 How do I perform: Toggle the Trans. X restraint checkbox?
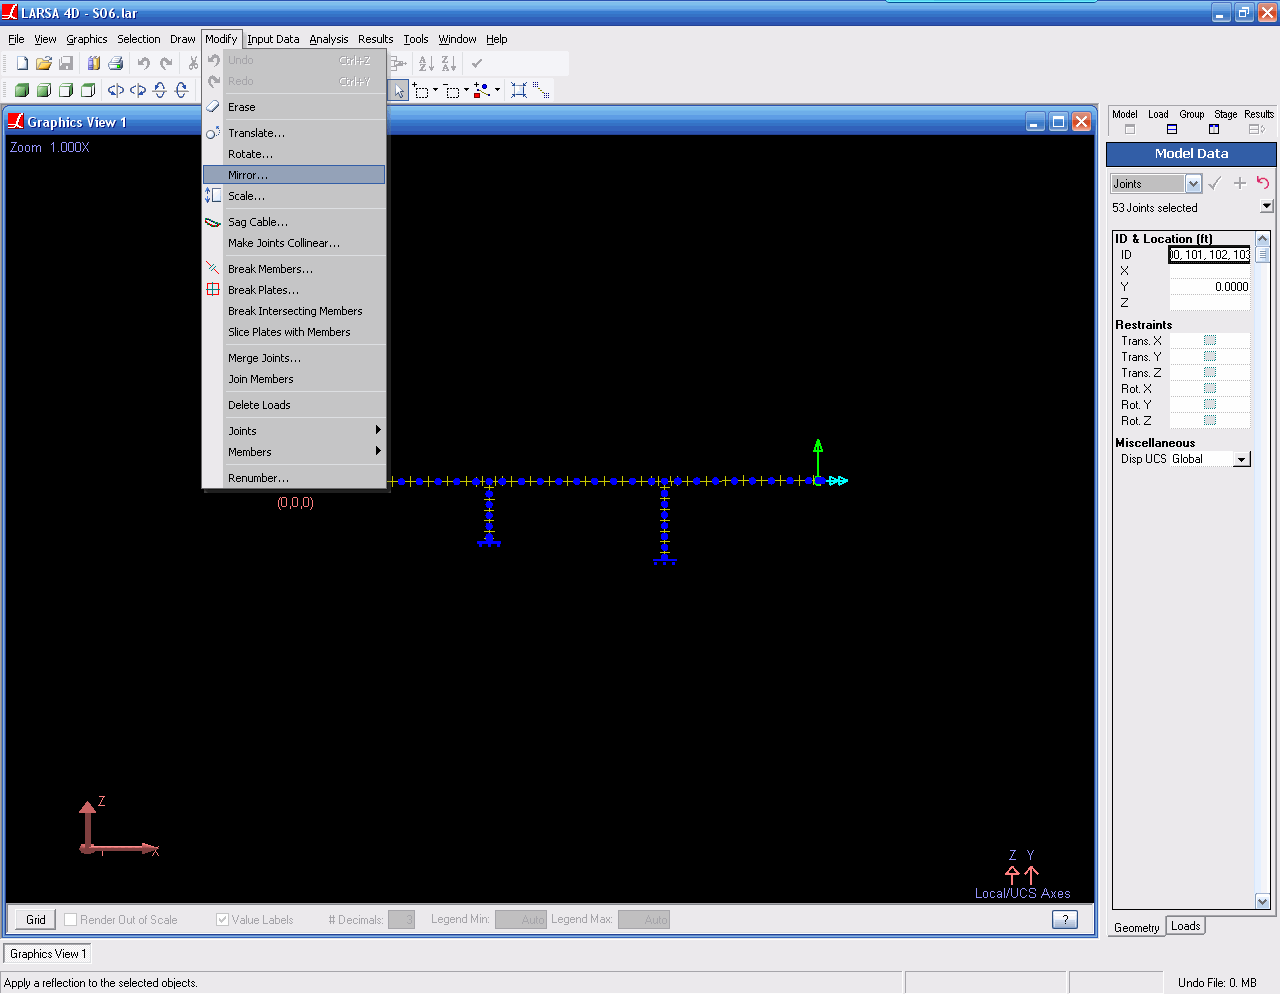pyautogui.click(x=1210, y=340)
